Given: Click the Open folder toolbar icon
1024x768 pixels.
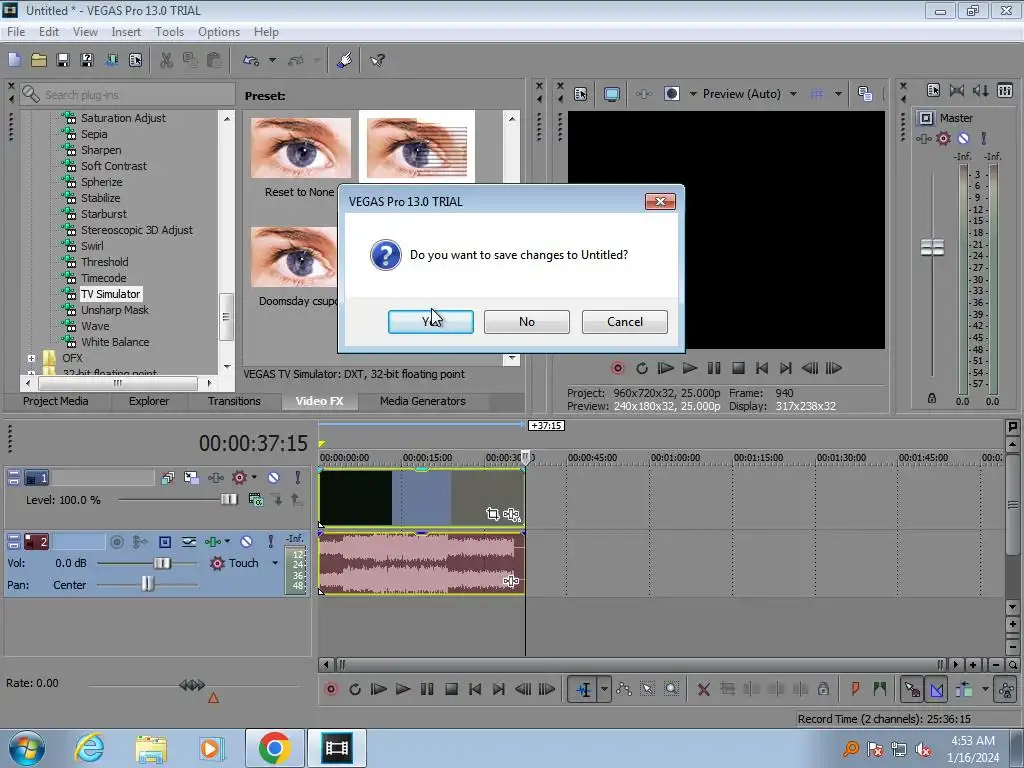Looking at the screenshot, I should pos(39,60).
